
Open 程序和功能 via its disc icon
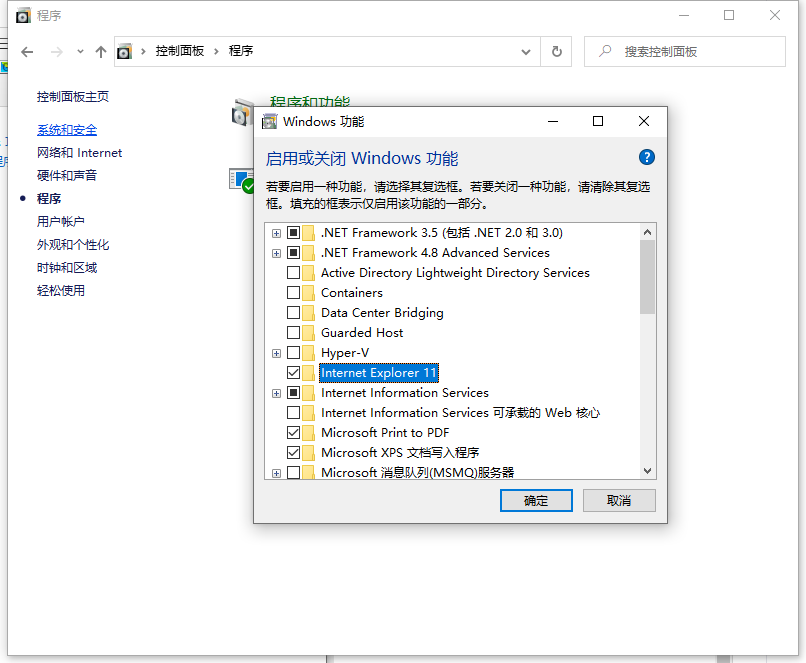tap(241, 114)
